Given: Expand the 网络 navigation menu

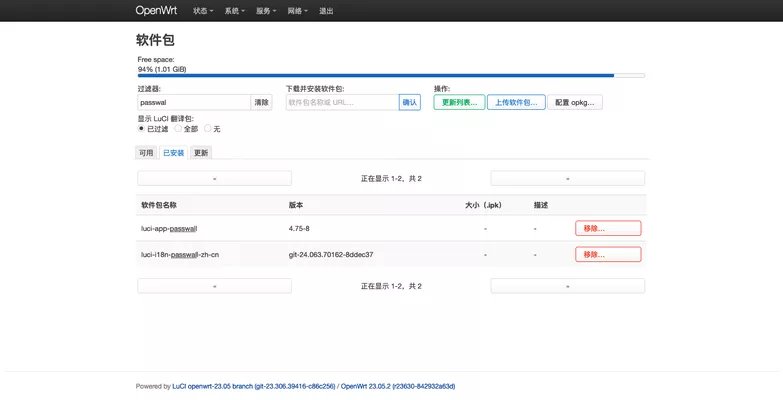Looking at the screenshot, I should [297, 11].
